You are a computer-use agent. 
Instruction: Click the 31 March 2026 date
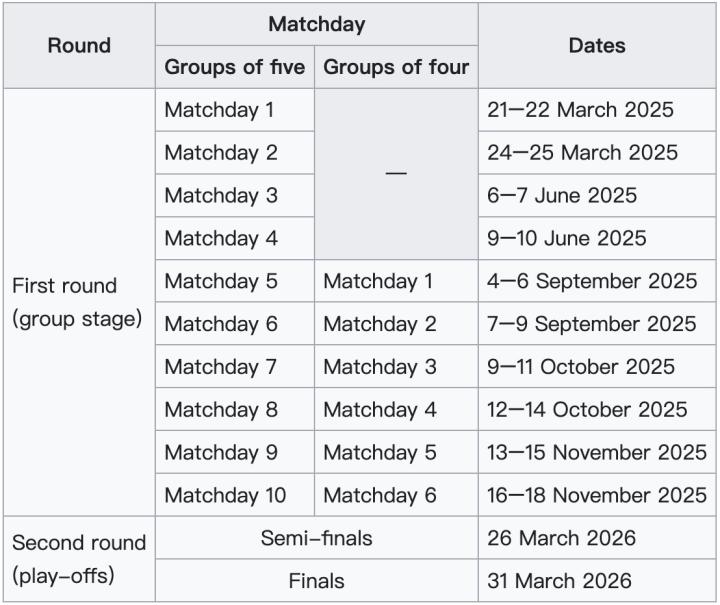click(559, 581)
